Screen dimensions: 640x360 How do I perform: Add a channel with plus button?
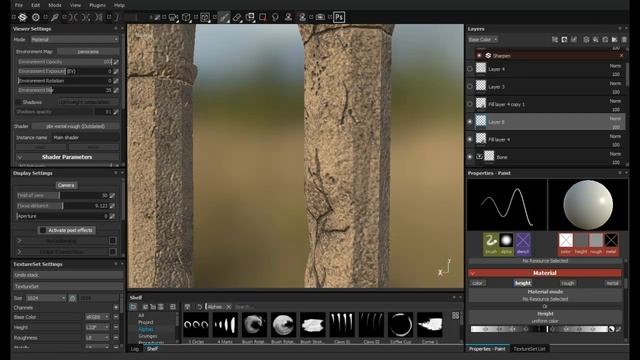(116, 307)
